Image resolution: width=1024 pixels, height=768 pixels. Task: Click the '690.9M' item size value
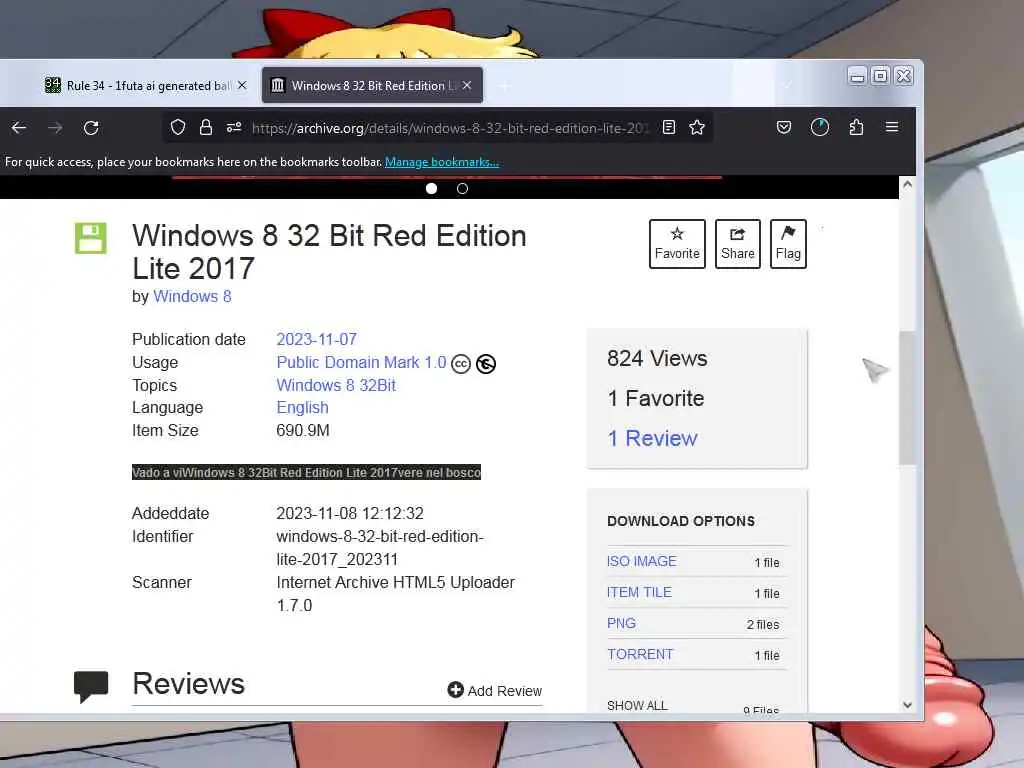(302, 430)
